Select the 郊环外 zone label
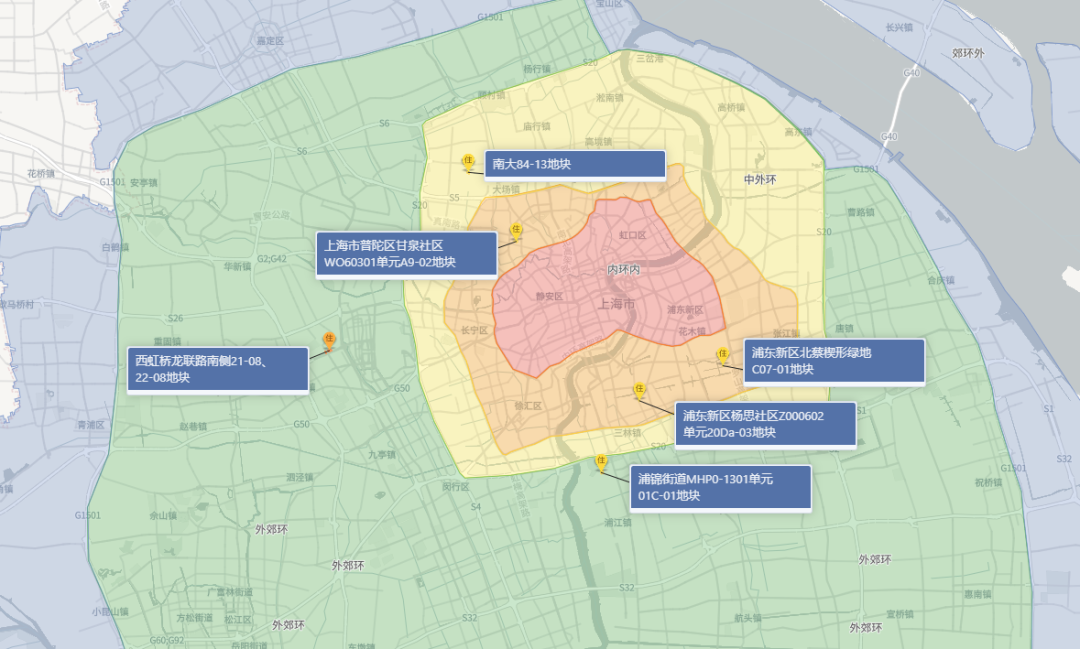This screenshot has width=1080, height=649. point(968,53)
